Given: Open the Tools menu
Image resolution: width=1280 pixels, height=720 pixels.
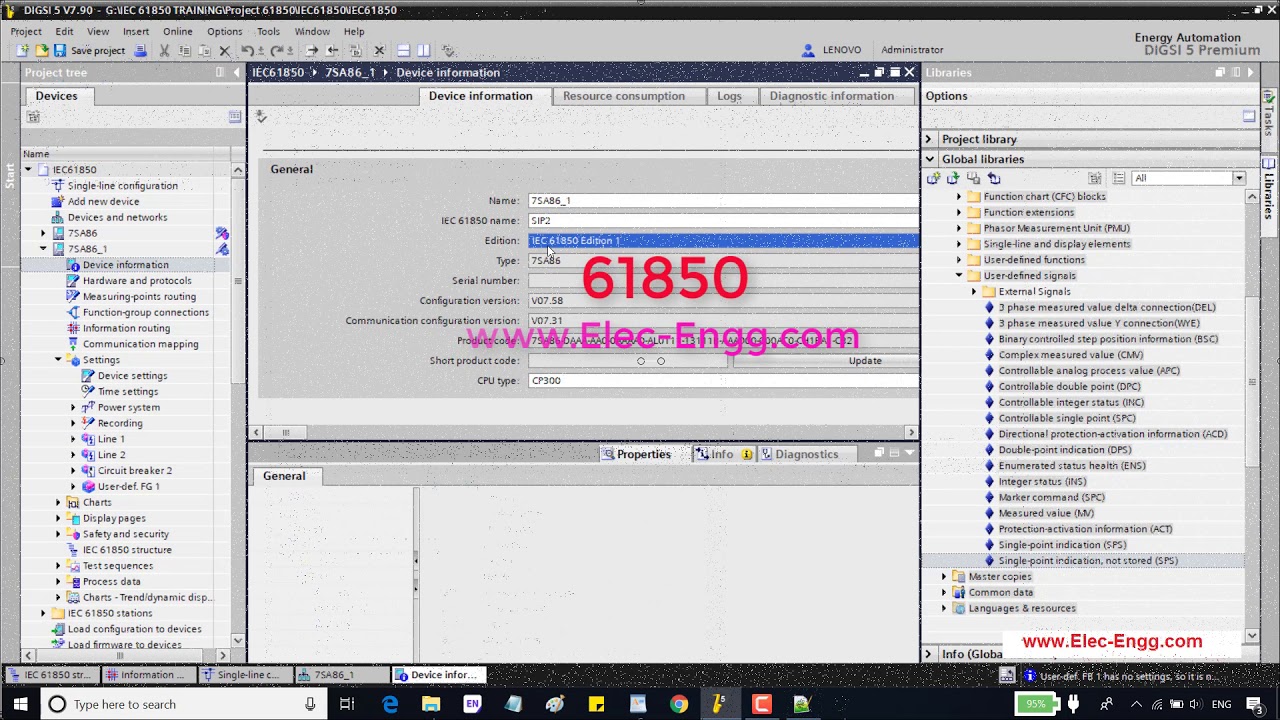Looking at the screenshot, I should (268, 31).
